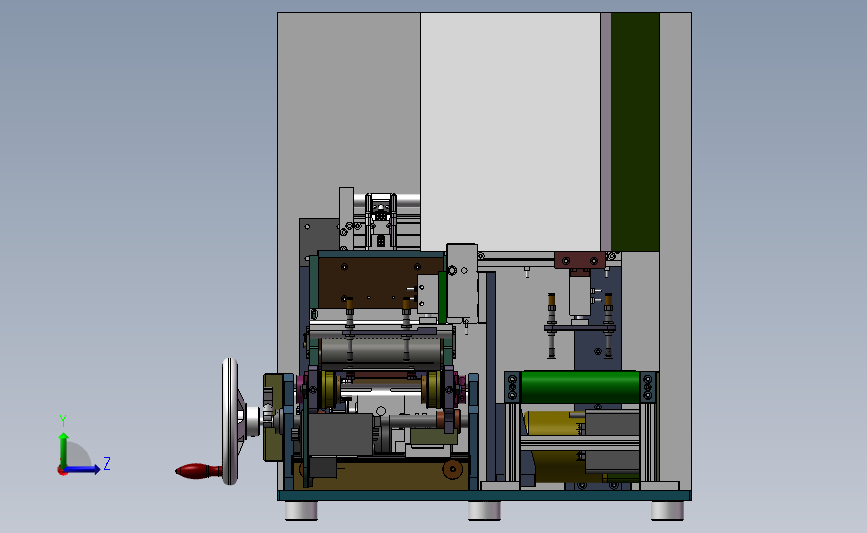Click the red origin of the coordinate triad
867x533 pixels.
point(62,471)
